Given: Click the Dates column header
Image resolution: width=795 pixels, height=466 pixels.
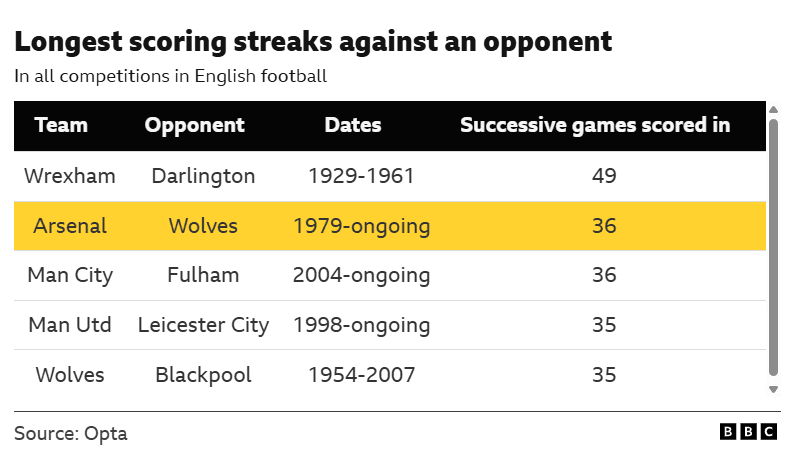Looking at the screenshot, I should (353, 125).
